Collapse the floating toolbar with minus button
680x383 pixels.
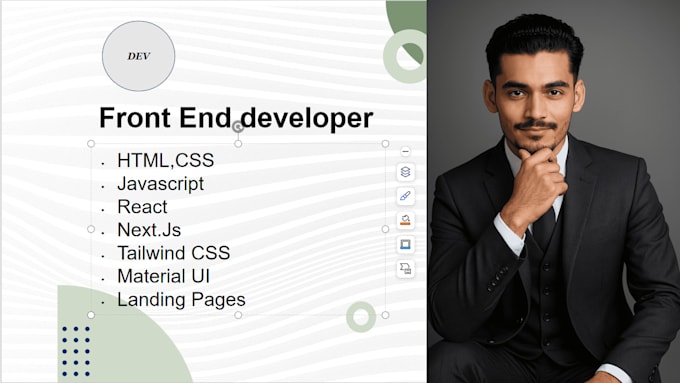(405, 151)
